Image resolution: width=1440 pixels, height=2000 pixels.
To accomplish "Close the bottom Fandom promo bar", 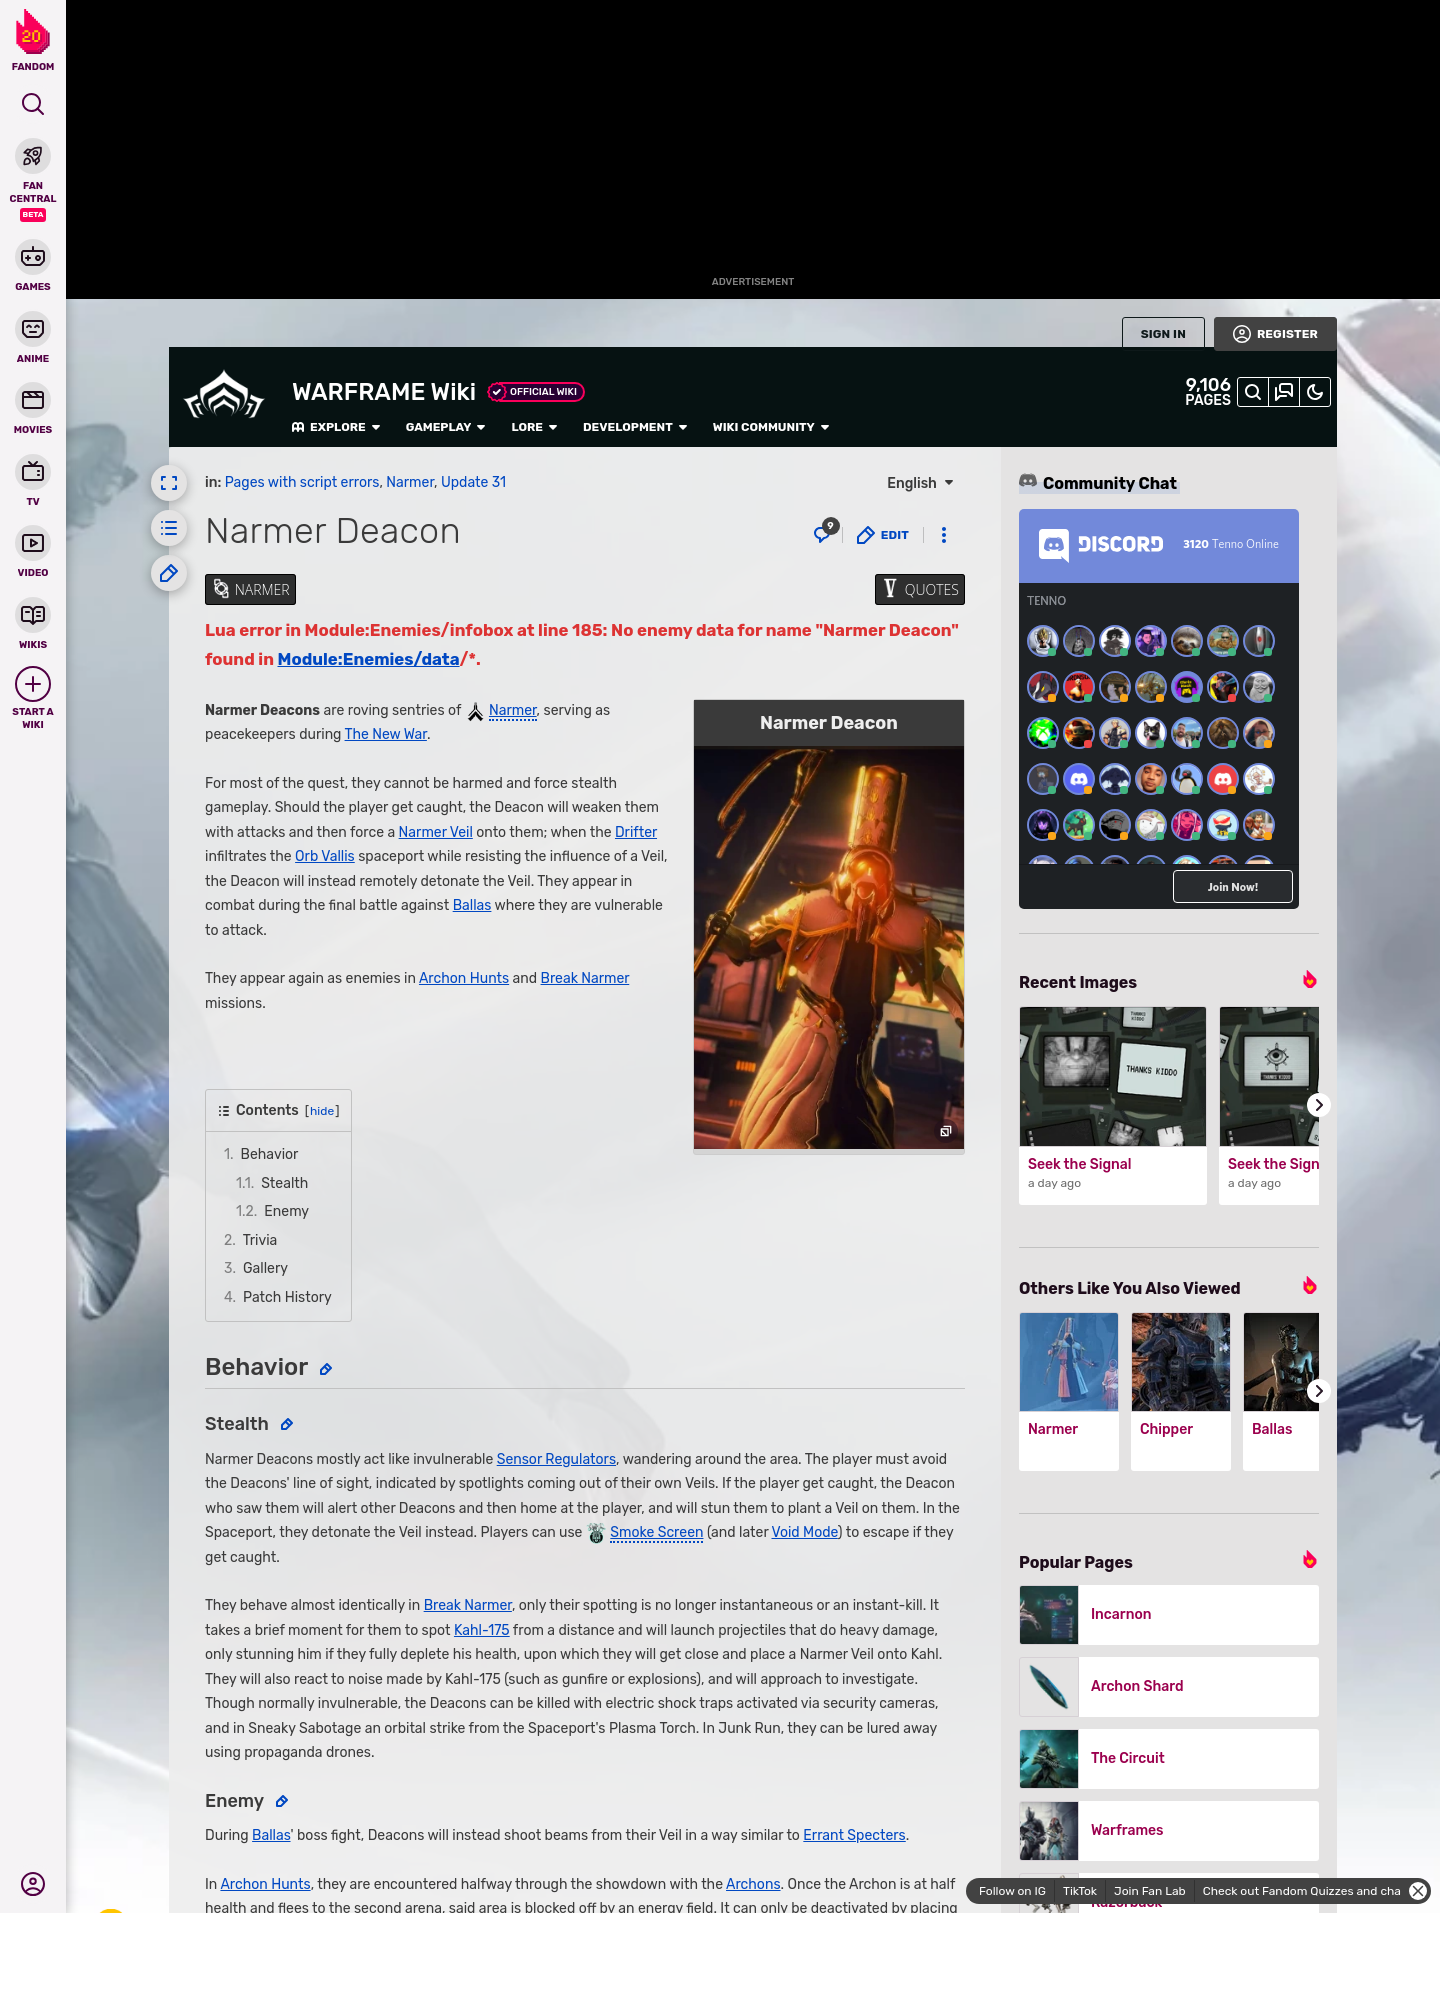I will [x=1418, y=1890].
